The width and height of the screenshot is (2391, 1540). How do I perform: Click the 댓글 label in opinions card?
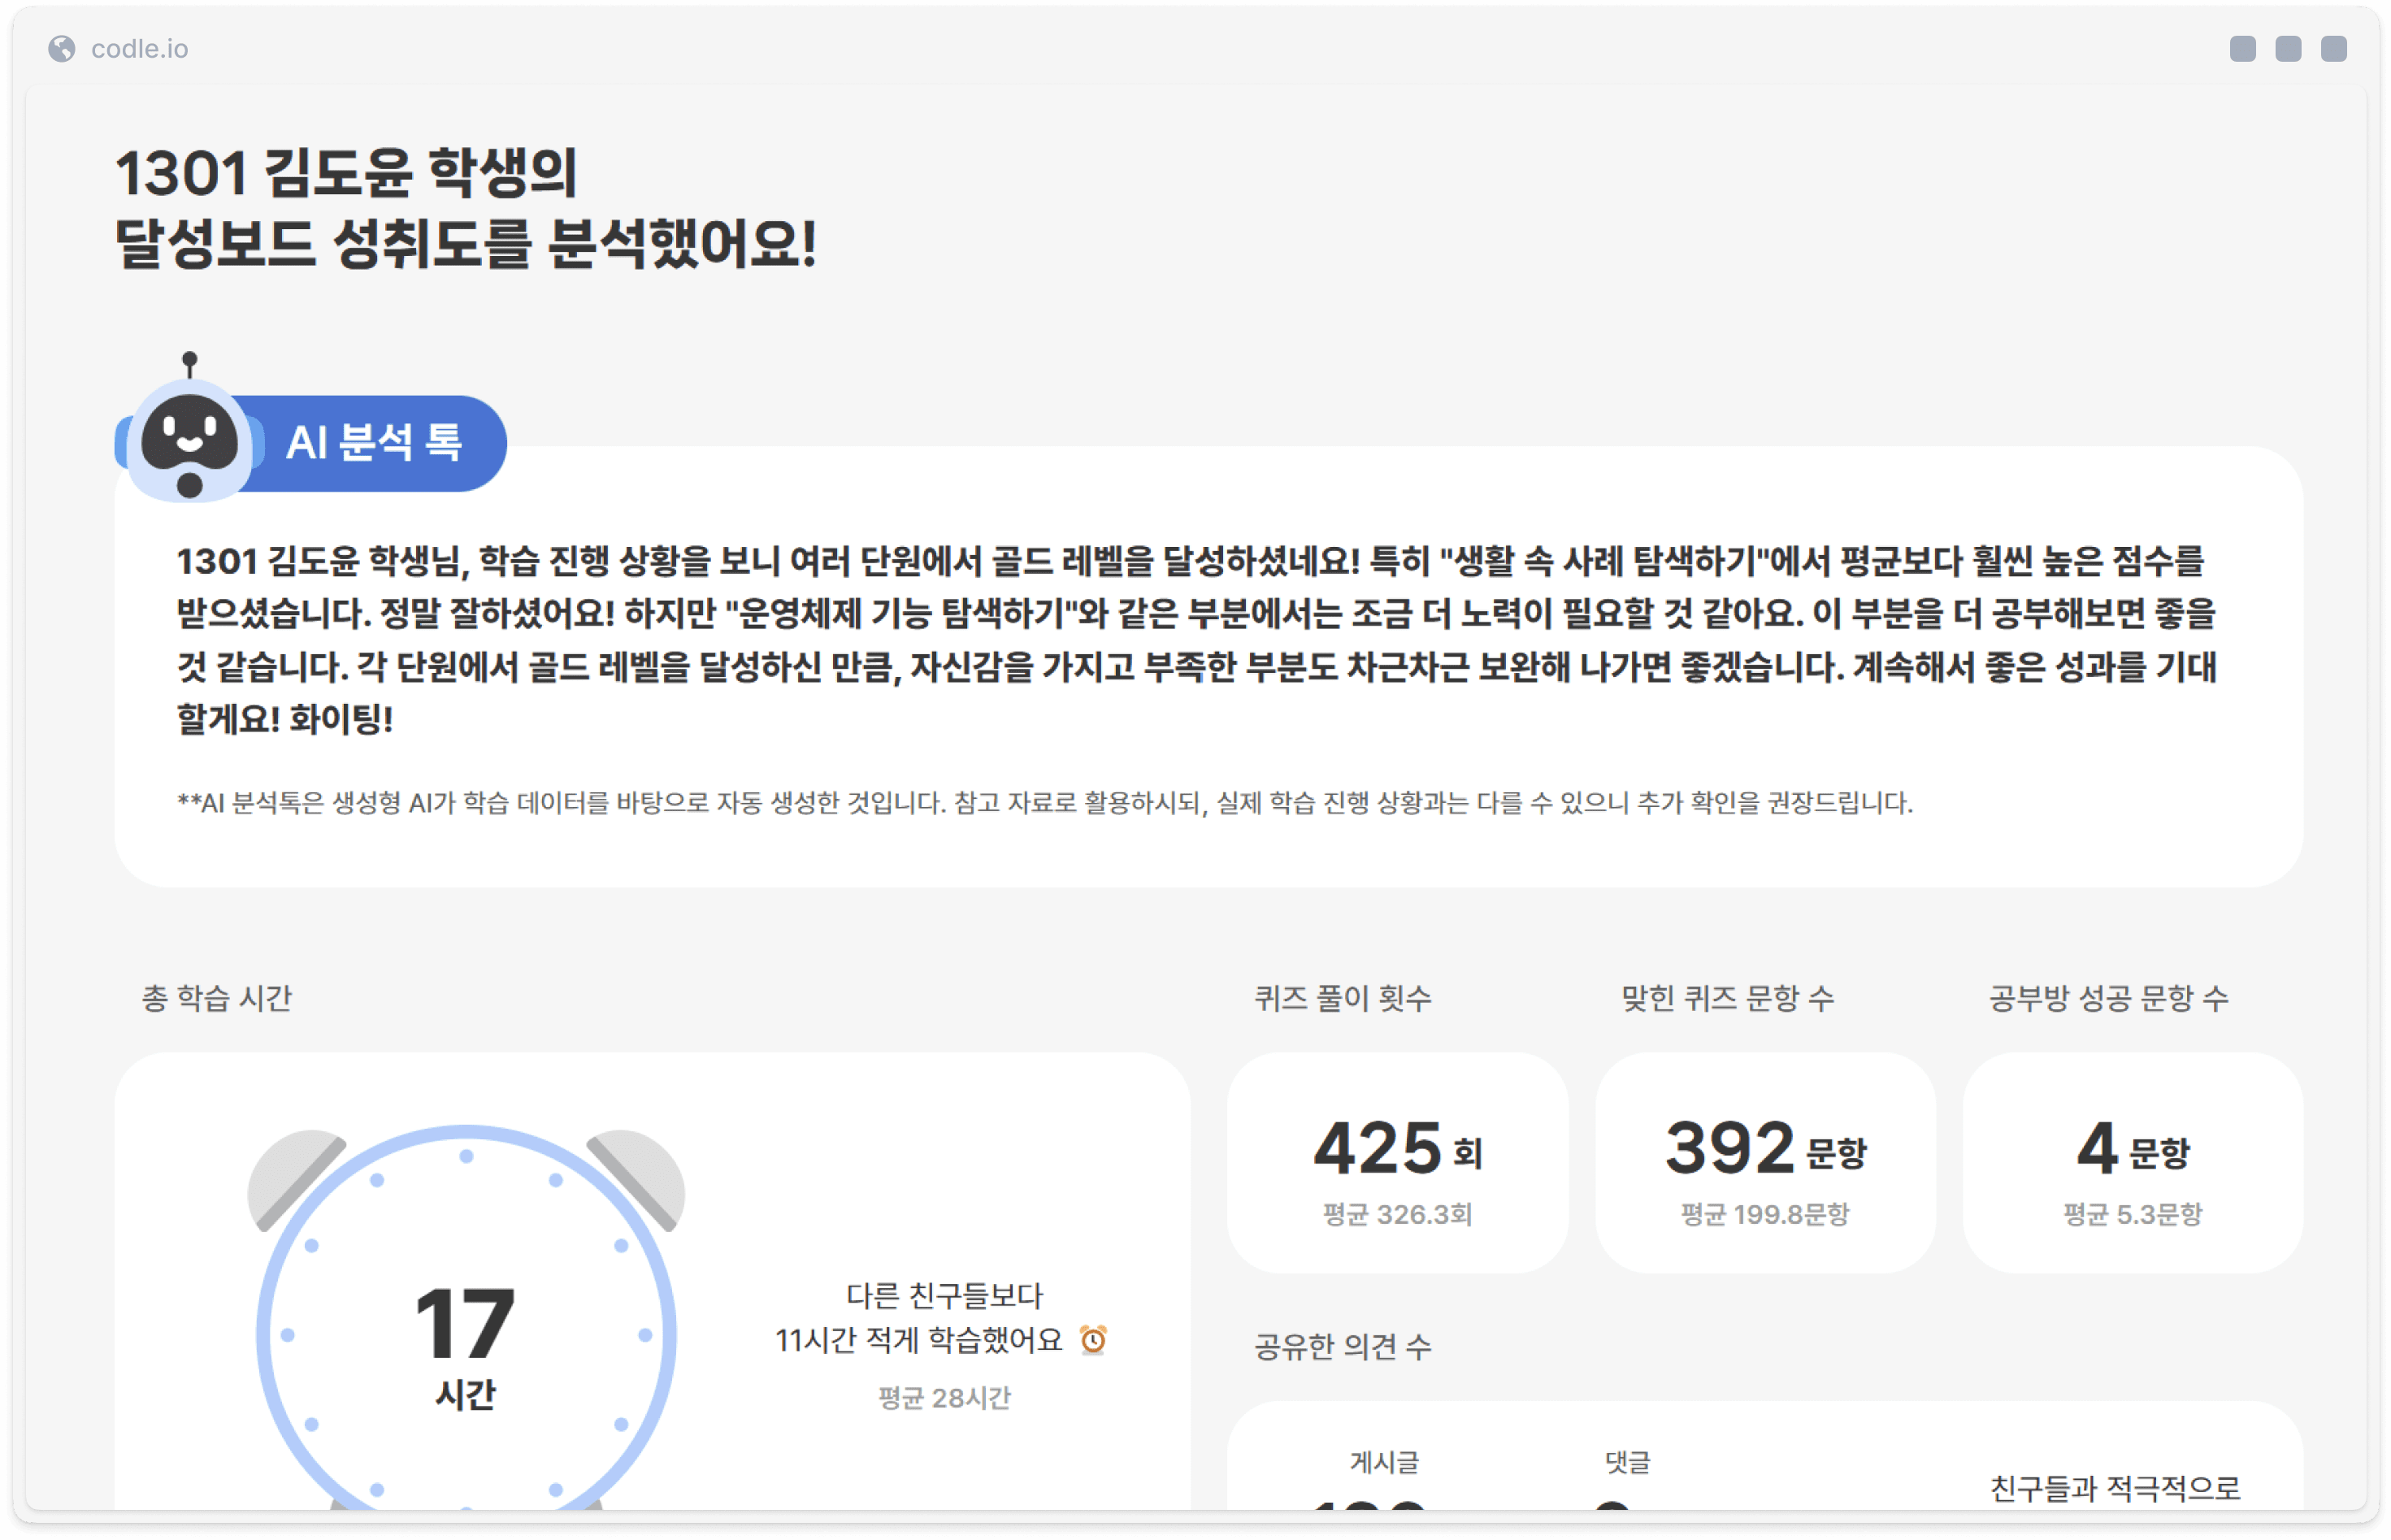coord(1627,1462)
